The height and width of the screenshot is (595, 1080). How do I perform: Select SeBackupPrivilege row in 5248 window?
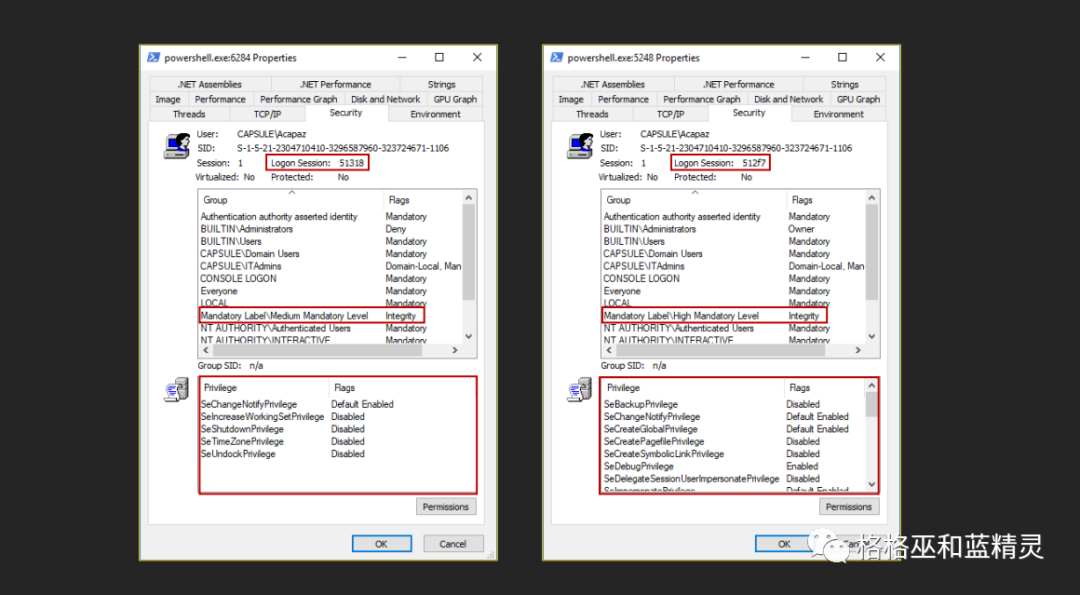734,404
